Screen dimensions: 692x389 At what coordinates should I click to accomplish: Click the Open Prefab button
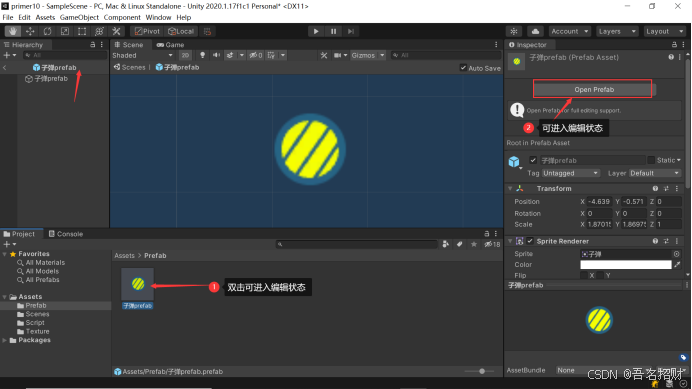click(x=594, y=90)
